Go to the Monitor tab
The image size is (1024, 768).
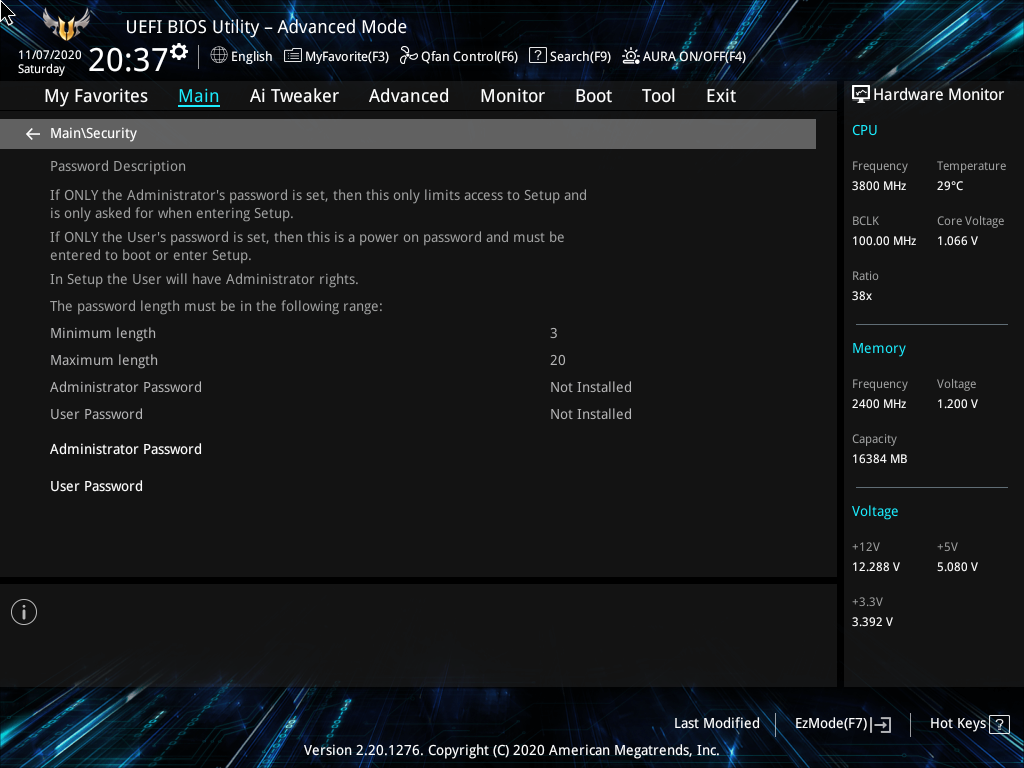pyautogui.click(x=513, y=96)
